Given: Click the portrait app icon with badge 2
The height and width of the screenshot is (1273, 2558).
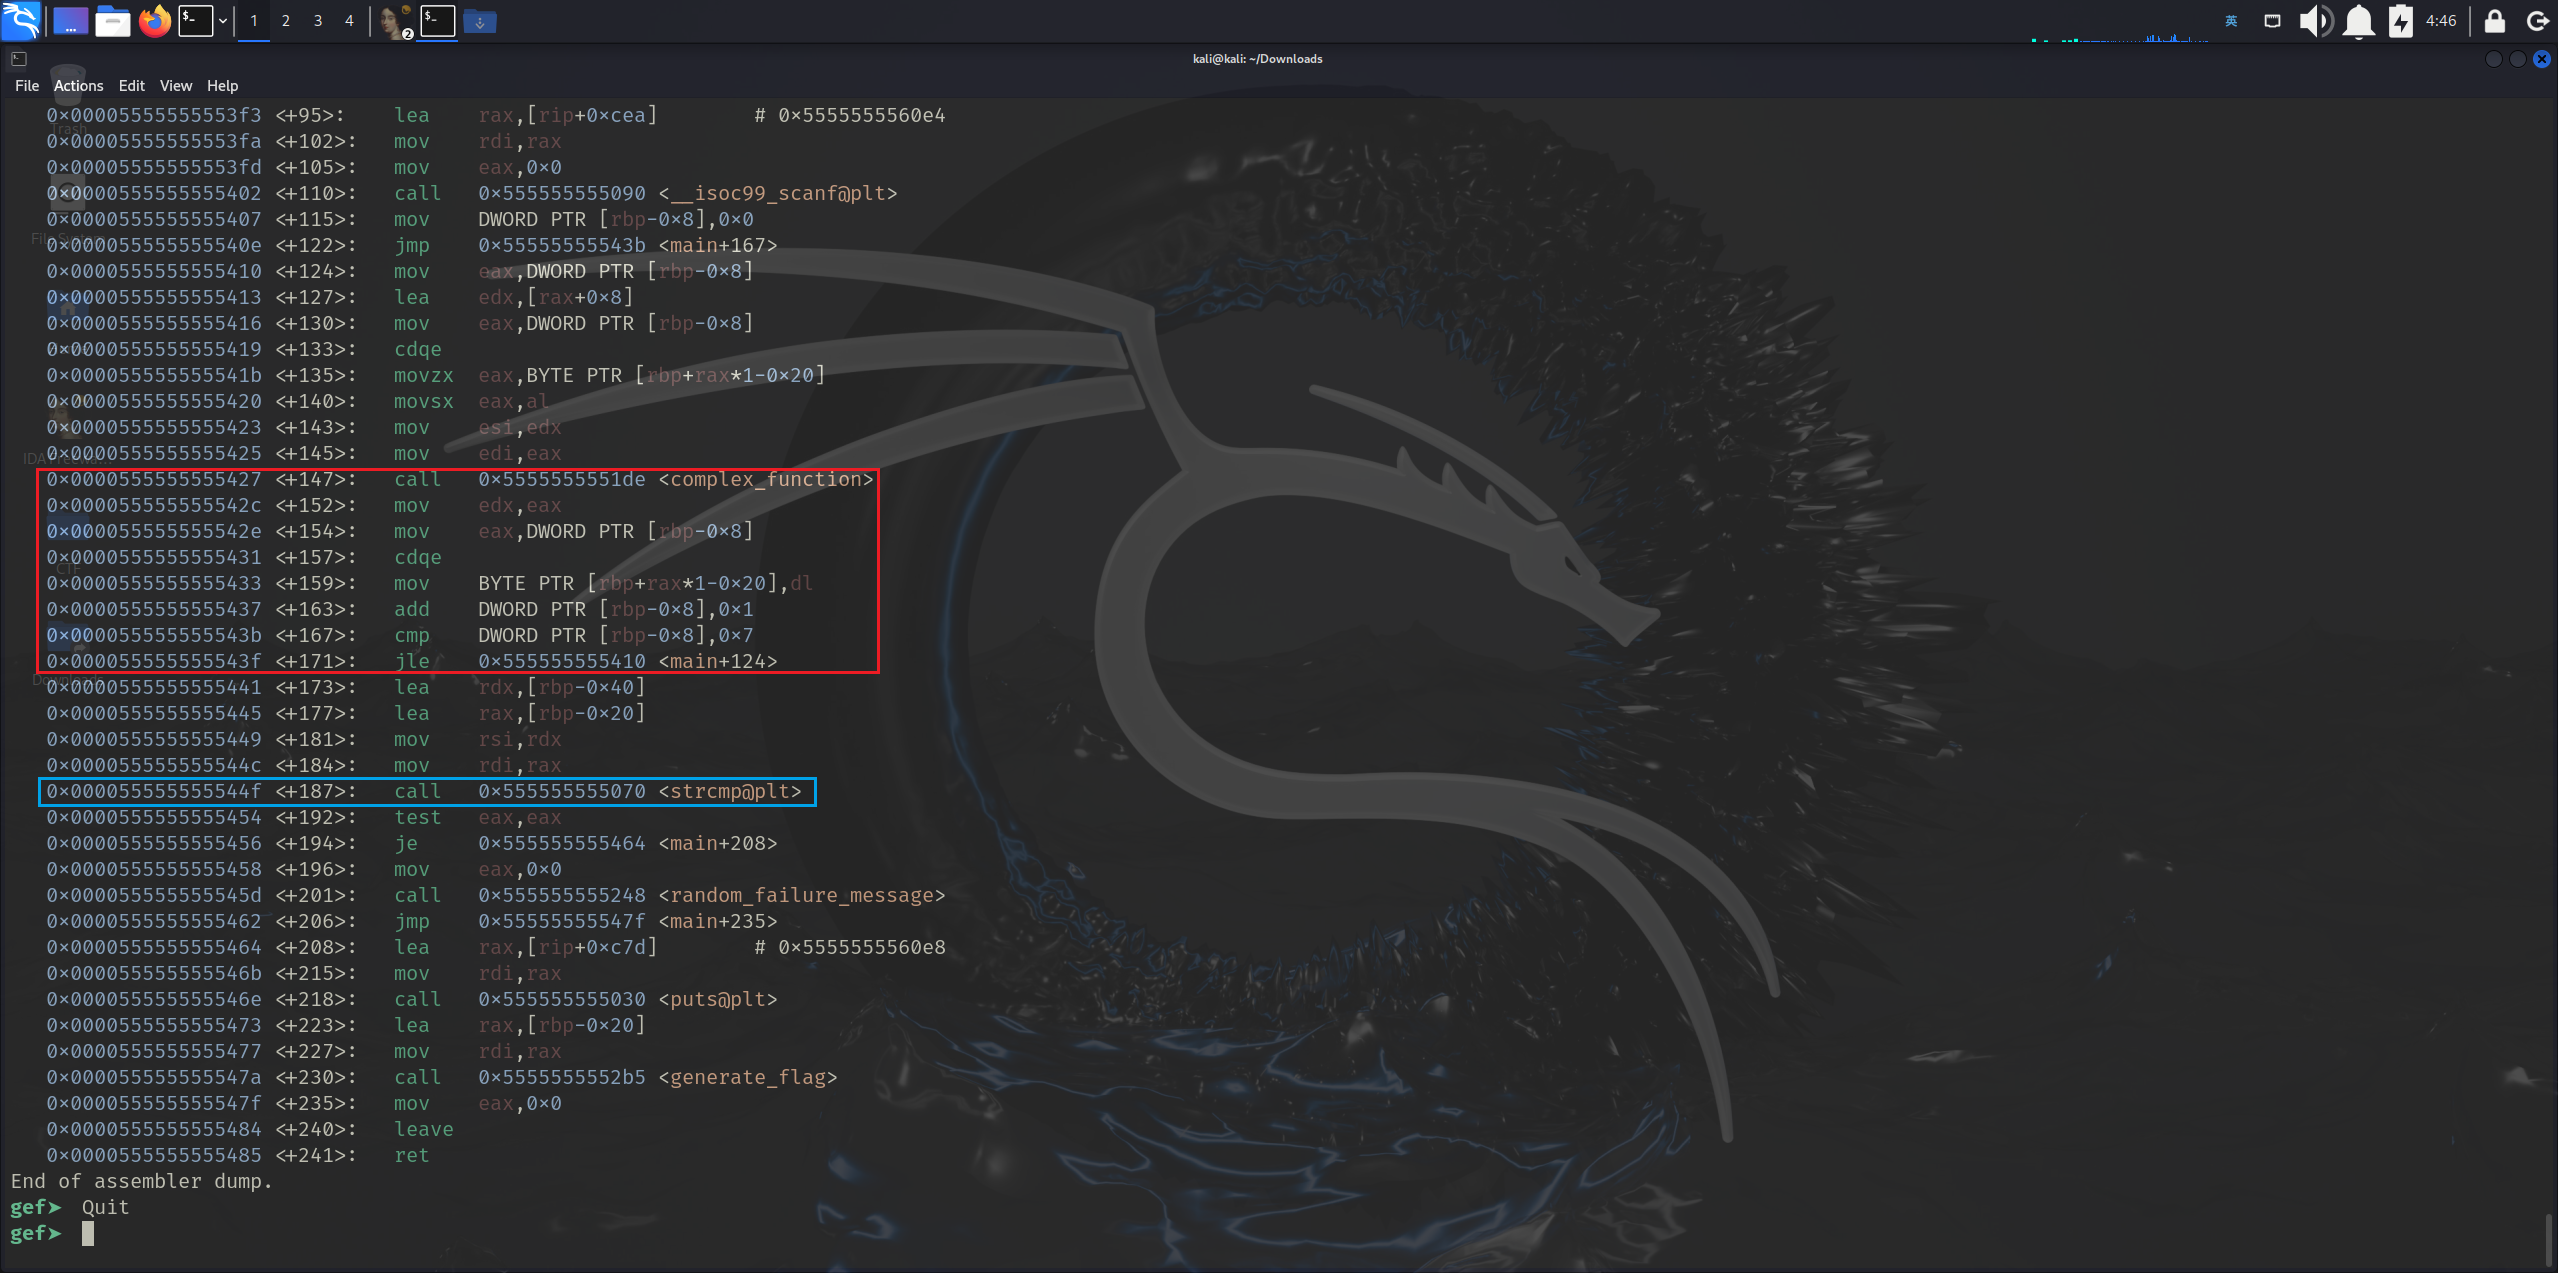Looking at the screenshot, I should pyautogui.click(x=395, y=21).
